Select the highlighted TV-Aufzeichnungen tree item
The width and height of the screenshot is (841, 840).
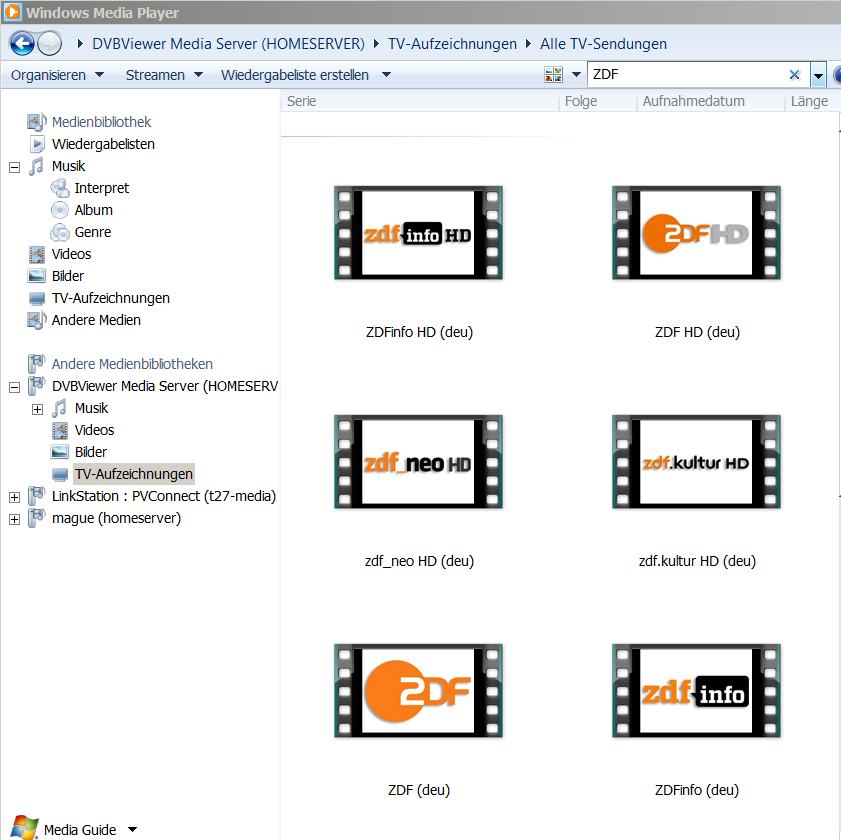tap(134, 474)
